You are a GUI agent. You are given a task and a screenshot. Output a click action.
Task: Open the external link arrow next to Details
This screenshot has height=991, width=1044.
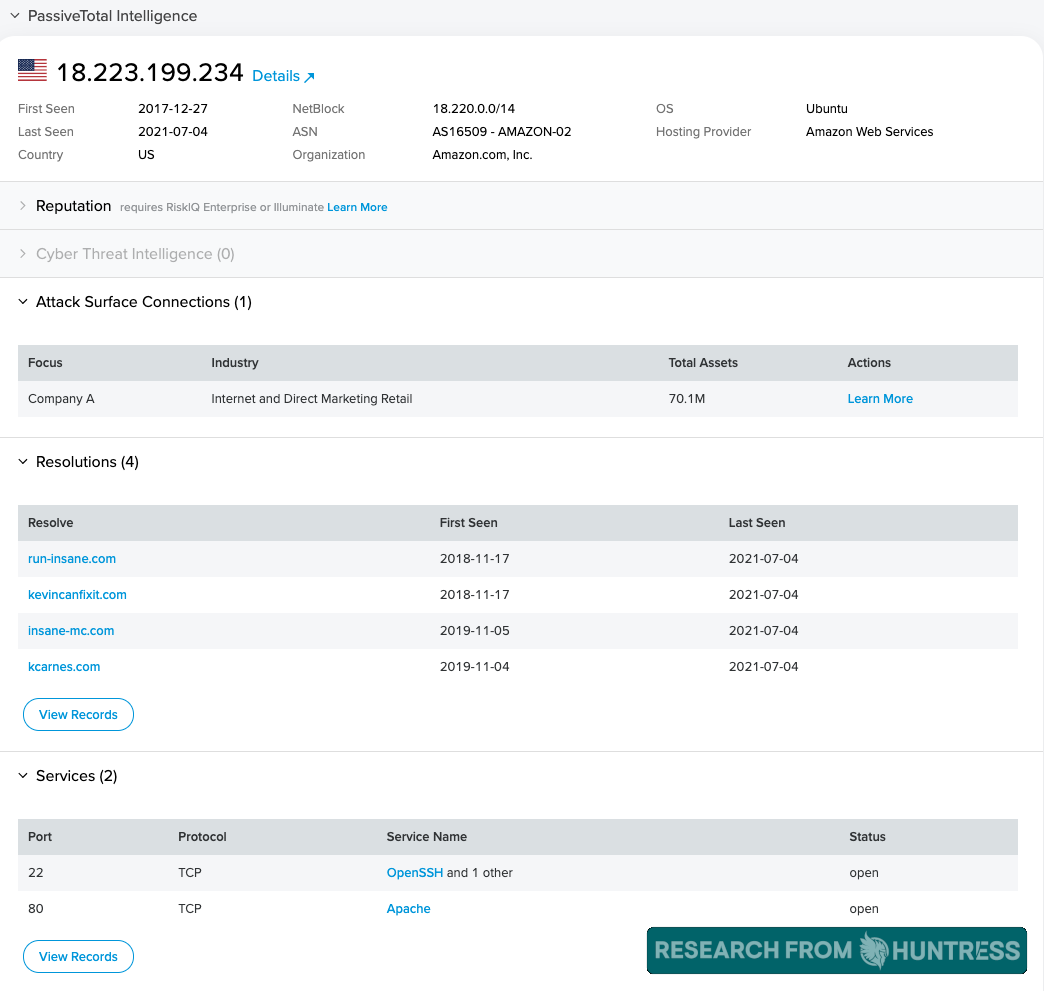[309, 75]
